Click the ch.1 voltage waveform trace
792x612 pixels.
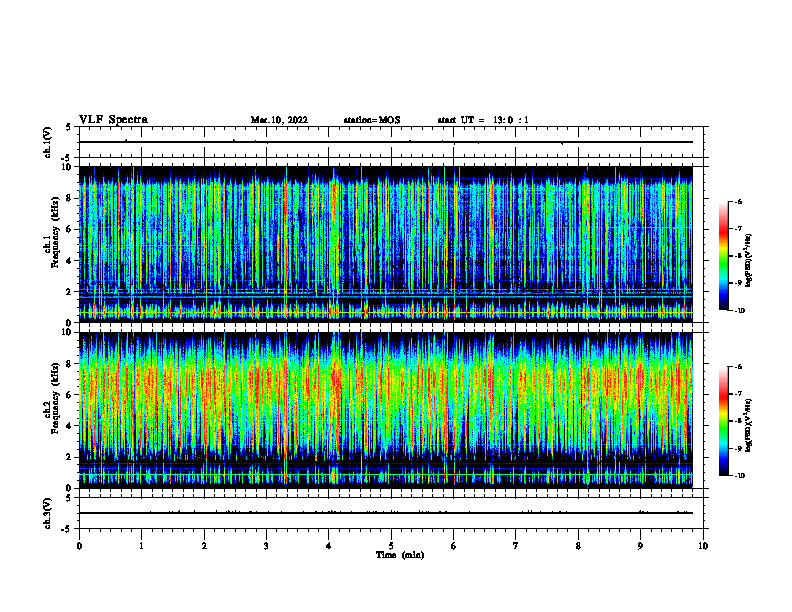[385, 142]
